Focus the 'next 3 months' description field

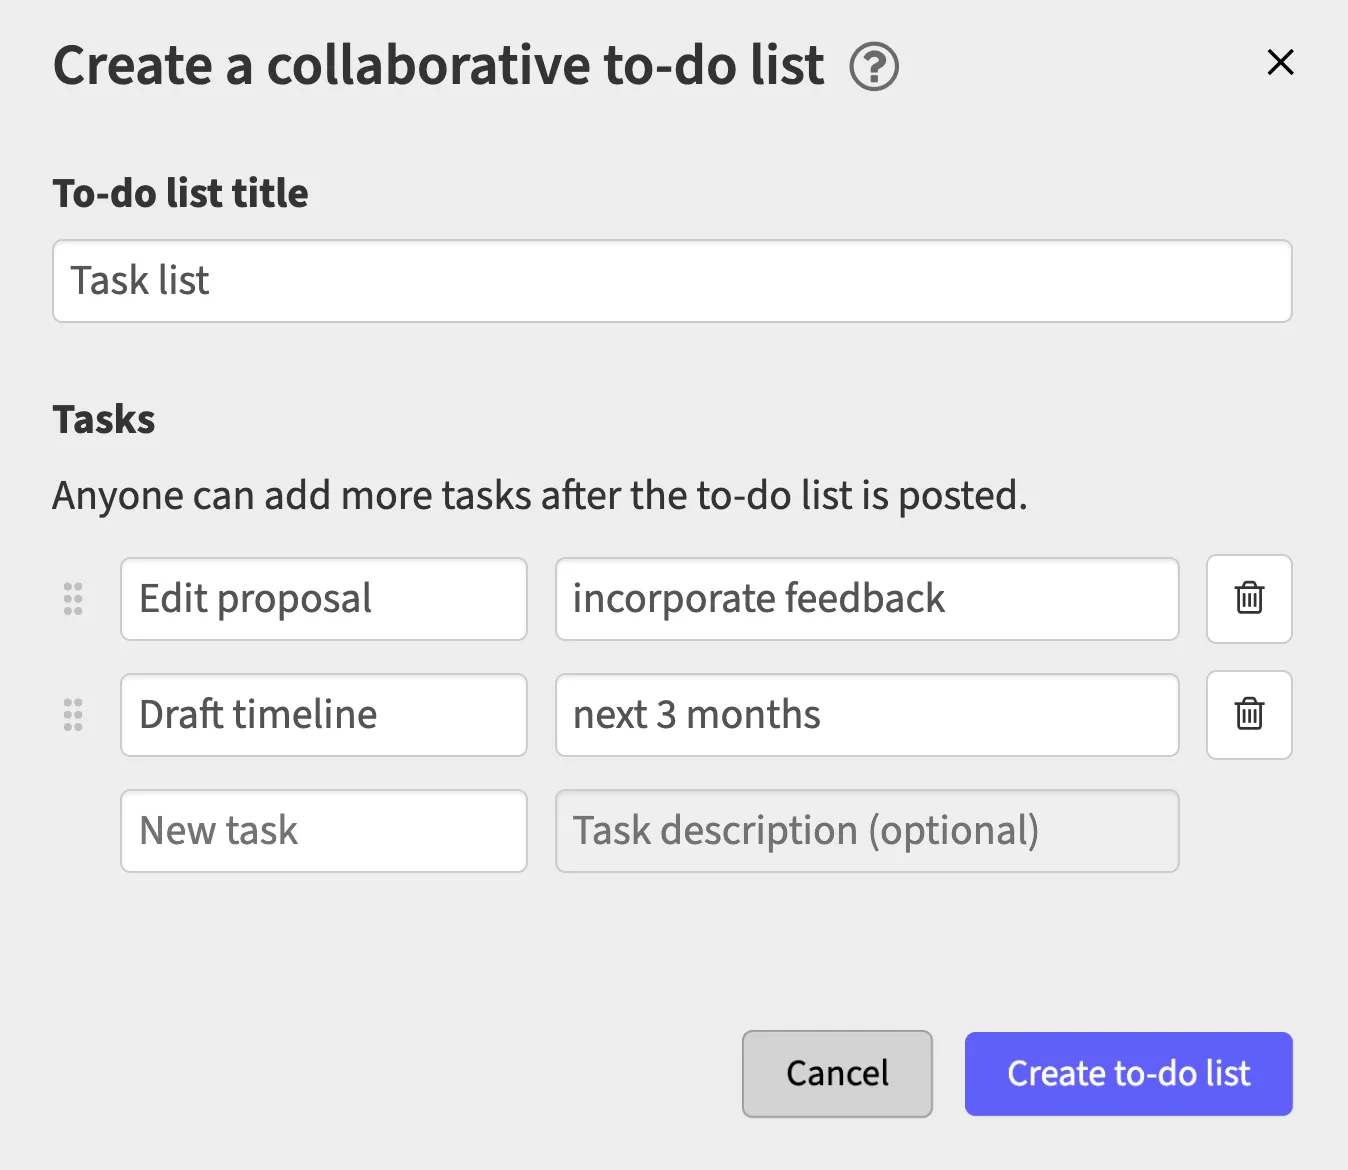[x=866, y=715]
